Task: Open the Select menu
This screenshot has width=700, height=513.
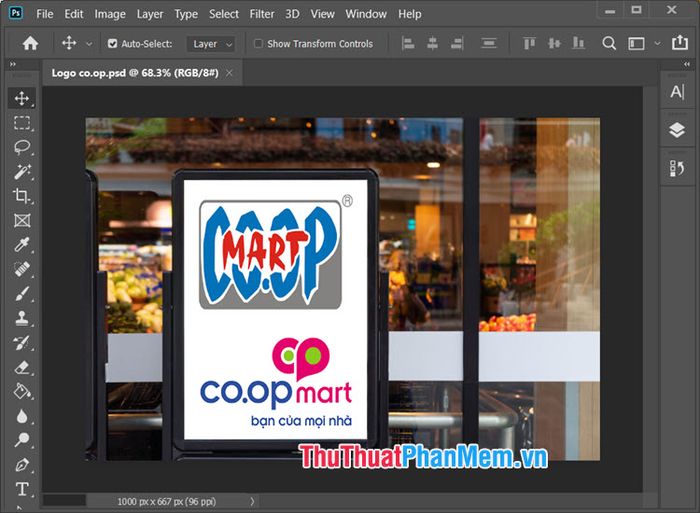Action: coord(224,14)
